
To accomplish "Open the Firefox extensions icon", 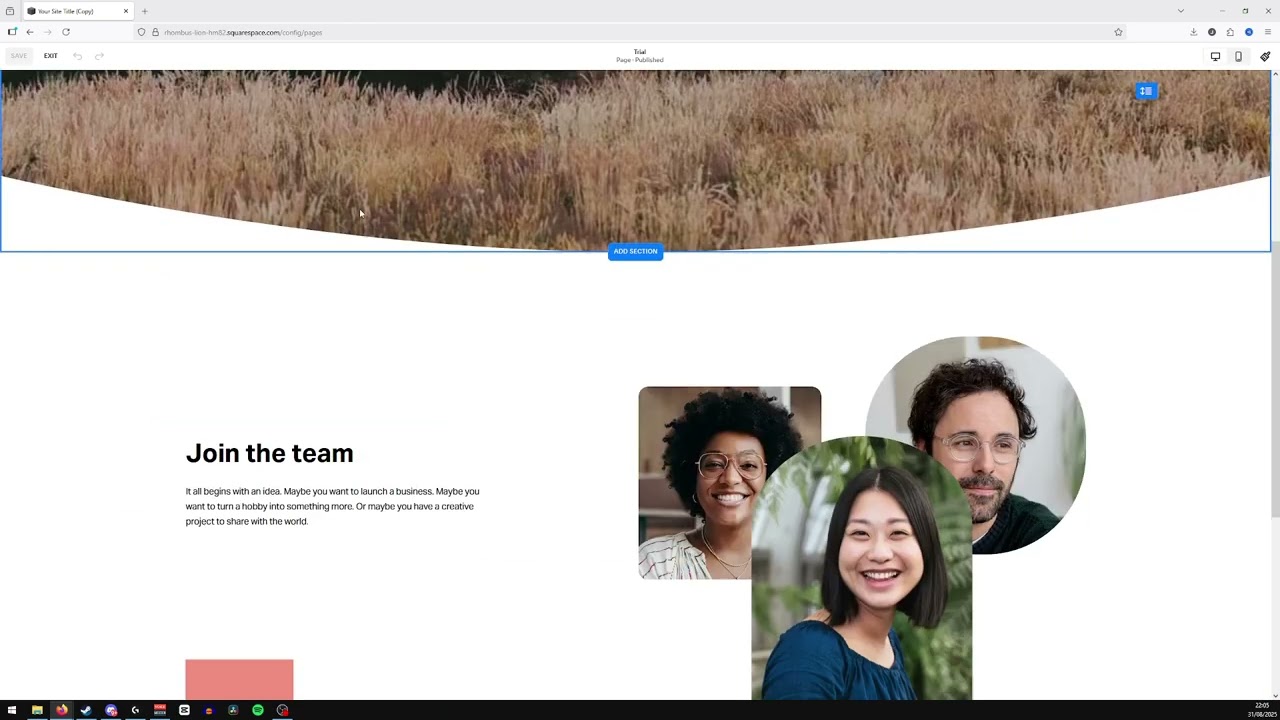I will [x=1230, y=32].
